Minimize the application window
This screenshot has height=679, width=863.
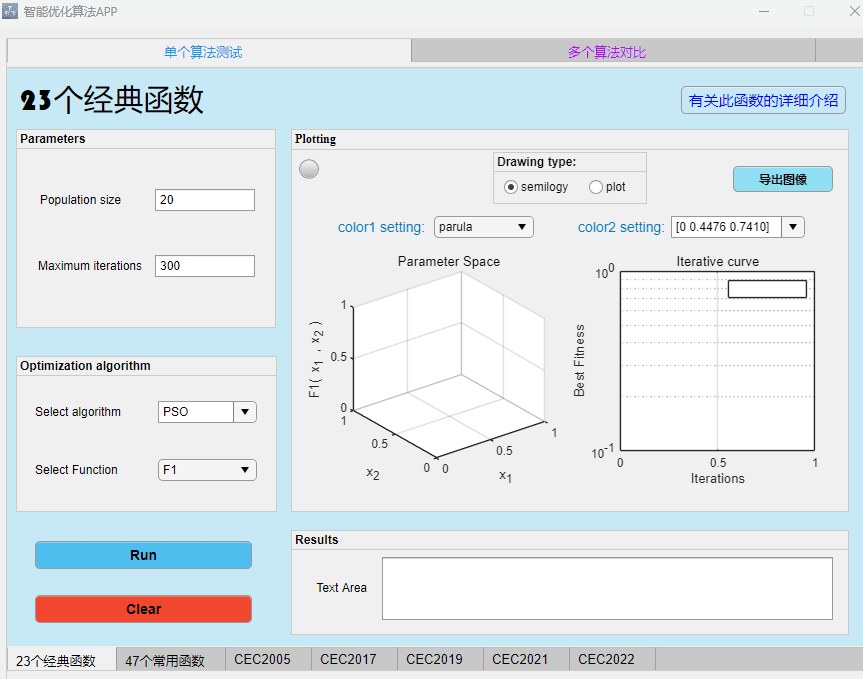(764, 11)
